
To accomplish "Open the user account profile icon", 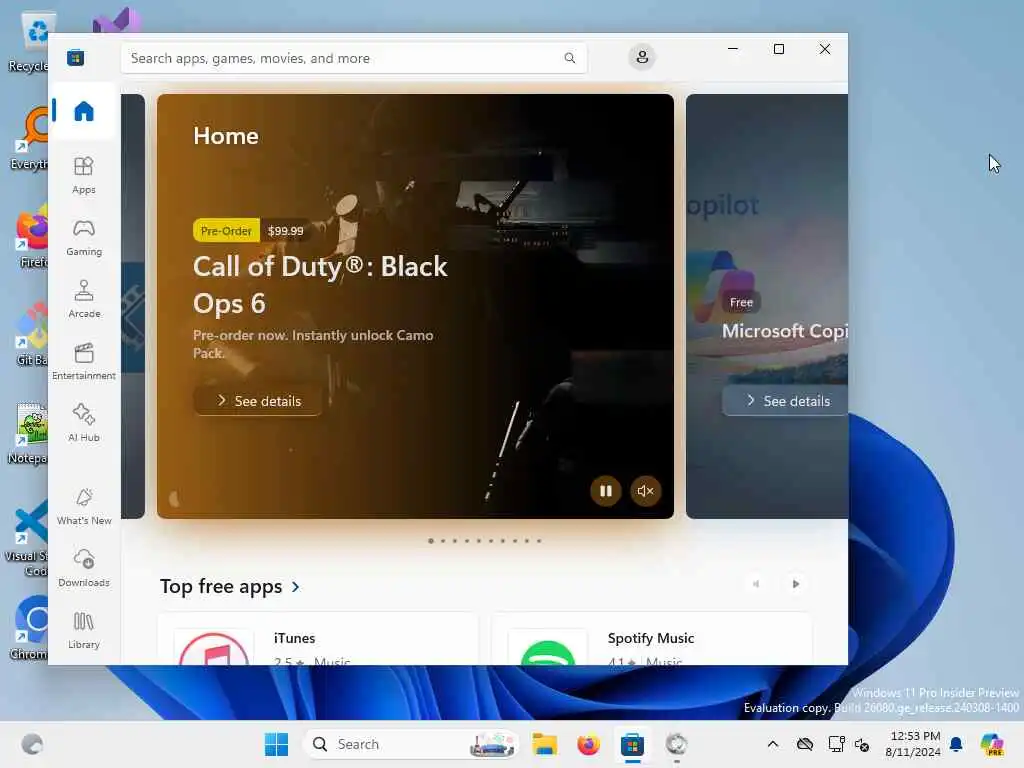I will coord(642,57).
